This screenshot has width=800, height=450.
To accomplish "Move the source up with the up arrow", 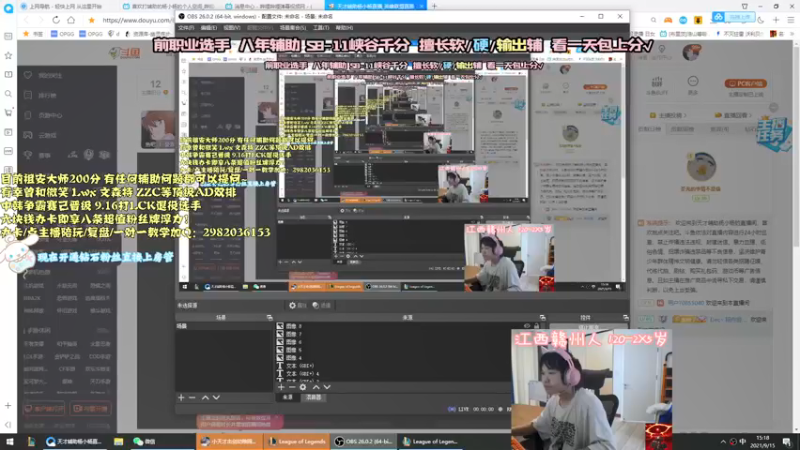I will click(x=316, y=387).
